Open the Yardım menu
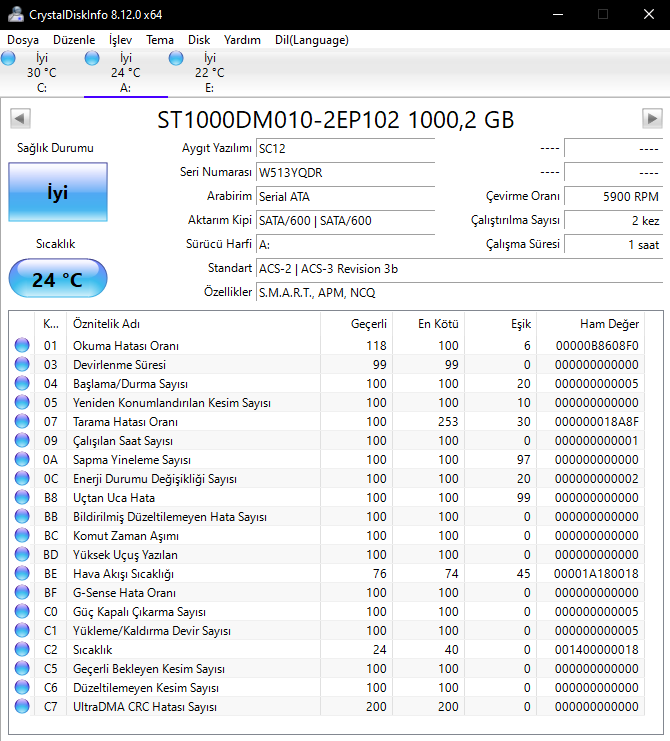670x741 pixels. 242,40
